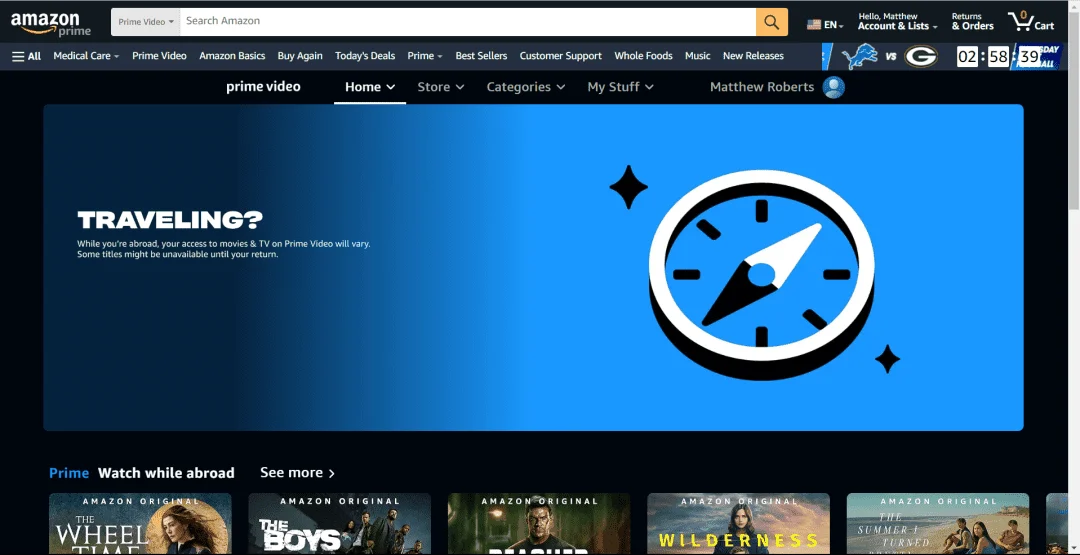The width and height of the screenshot is (1080, 555).
Task: Expand Account & Lists dropdown
Action: (897, 21)
